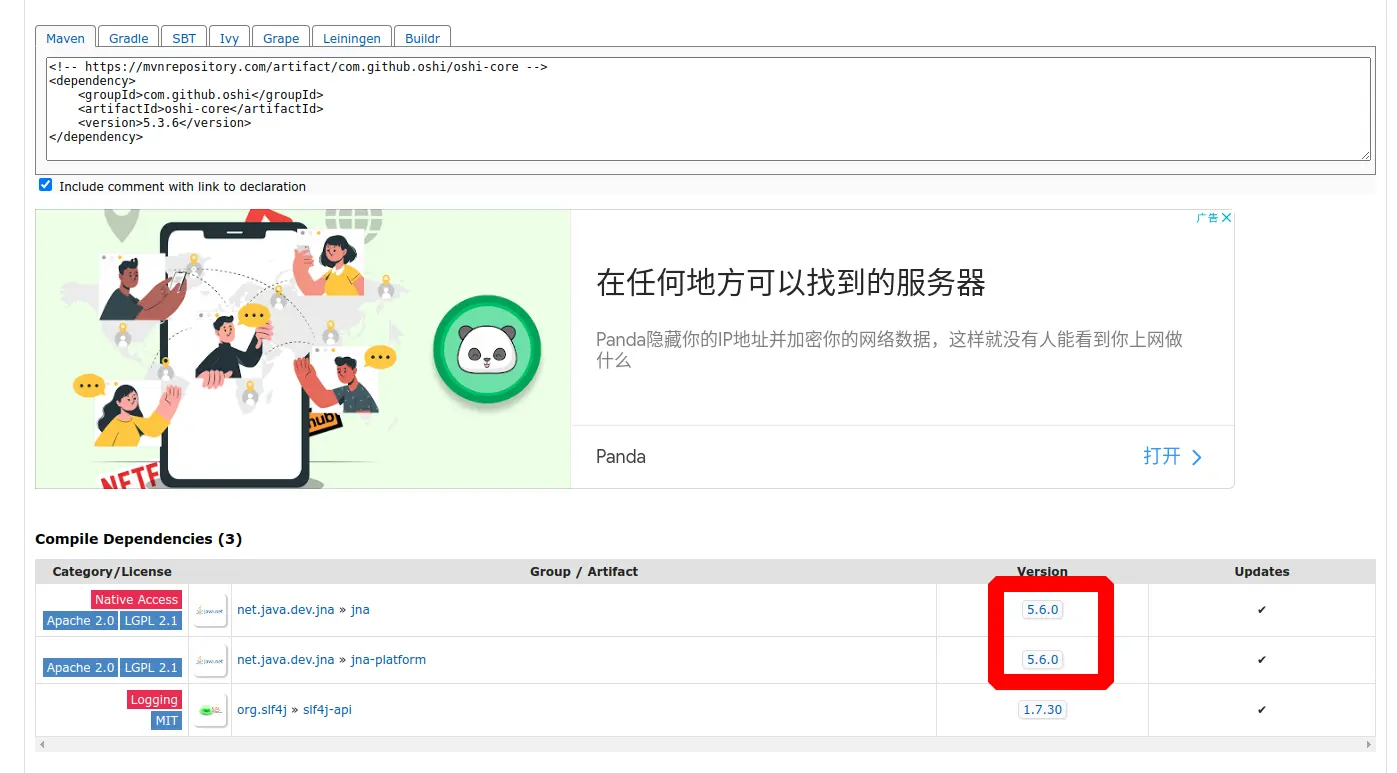The height and width of the screenshot is (773, 1397).
Task: Click the phone illustration ad image
Action: click(x=303, y=349)
